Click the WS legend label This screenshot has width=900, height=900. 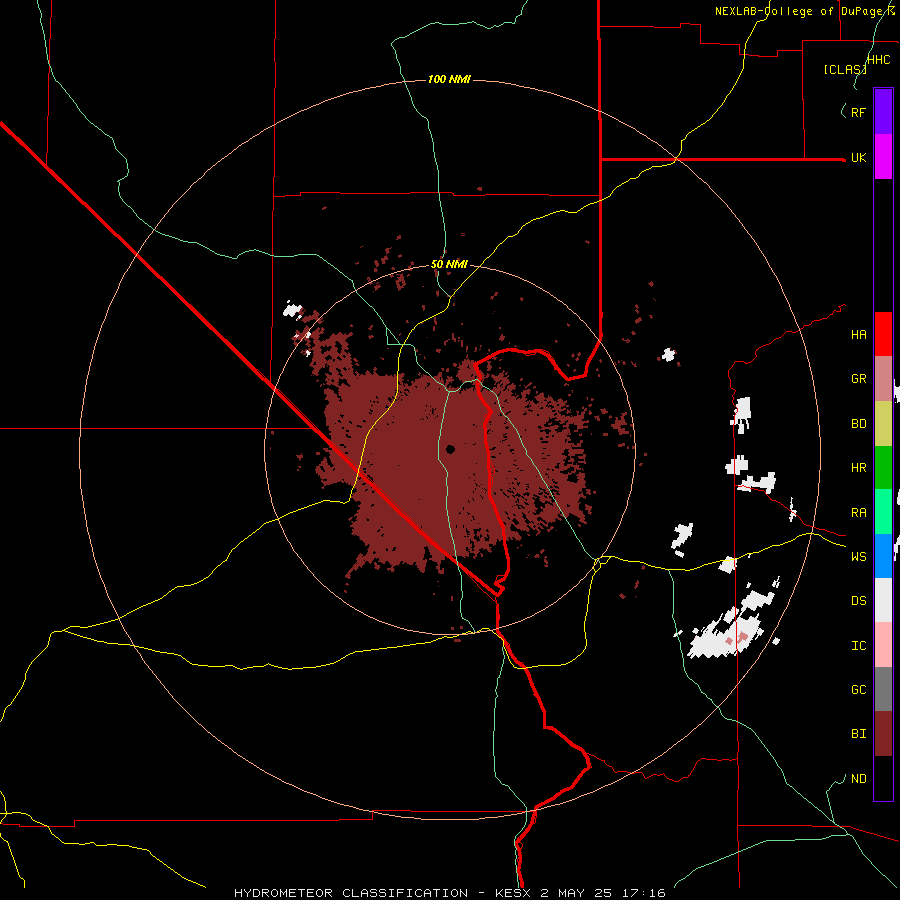coord(859,557)
